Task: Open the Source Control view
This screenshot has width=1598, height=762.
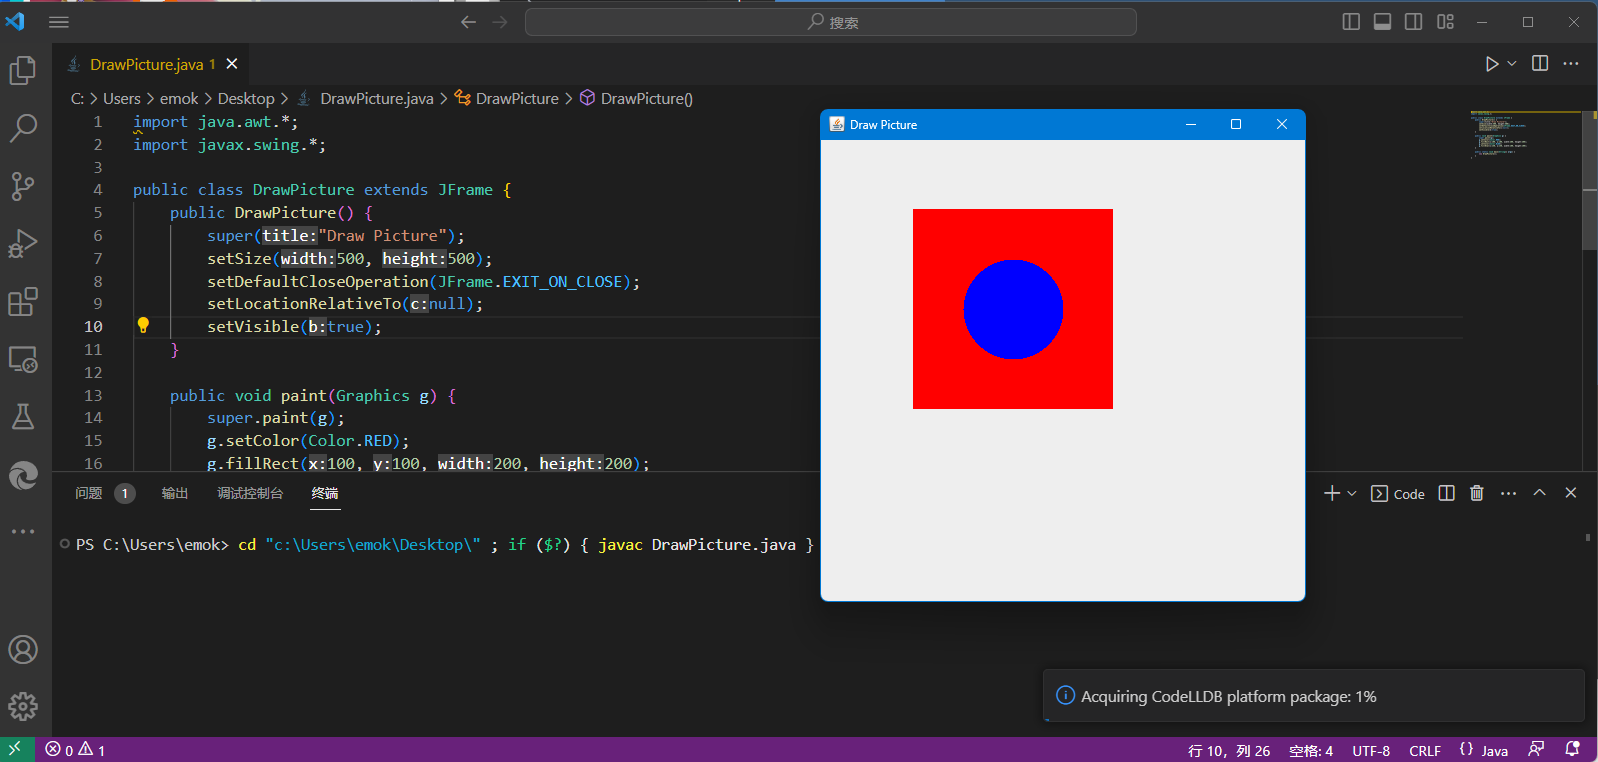Action: click(23, 186)
